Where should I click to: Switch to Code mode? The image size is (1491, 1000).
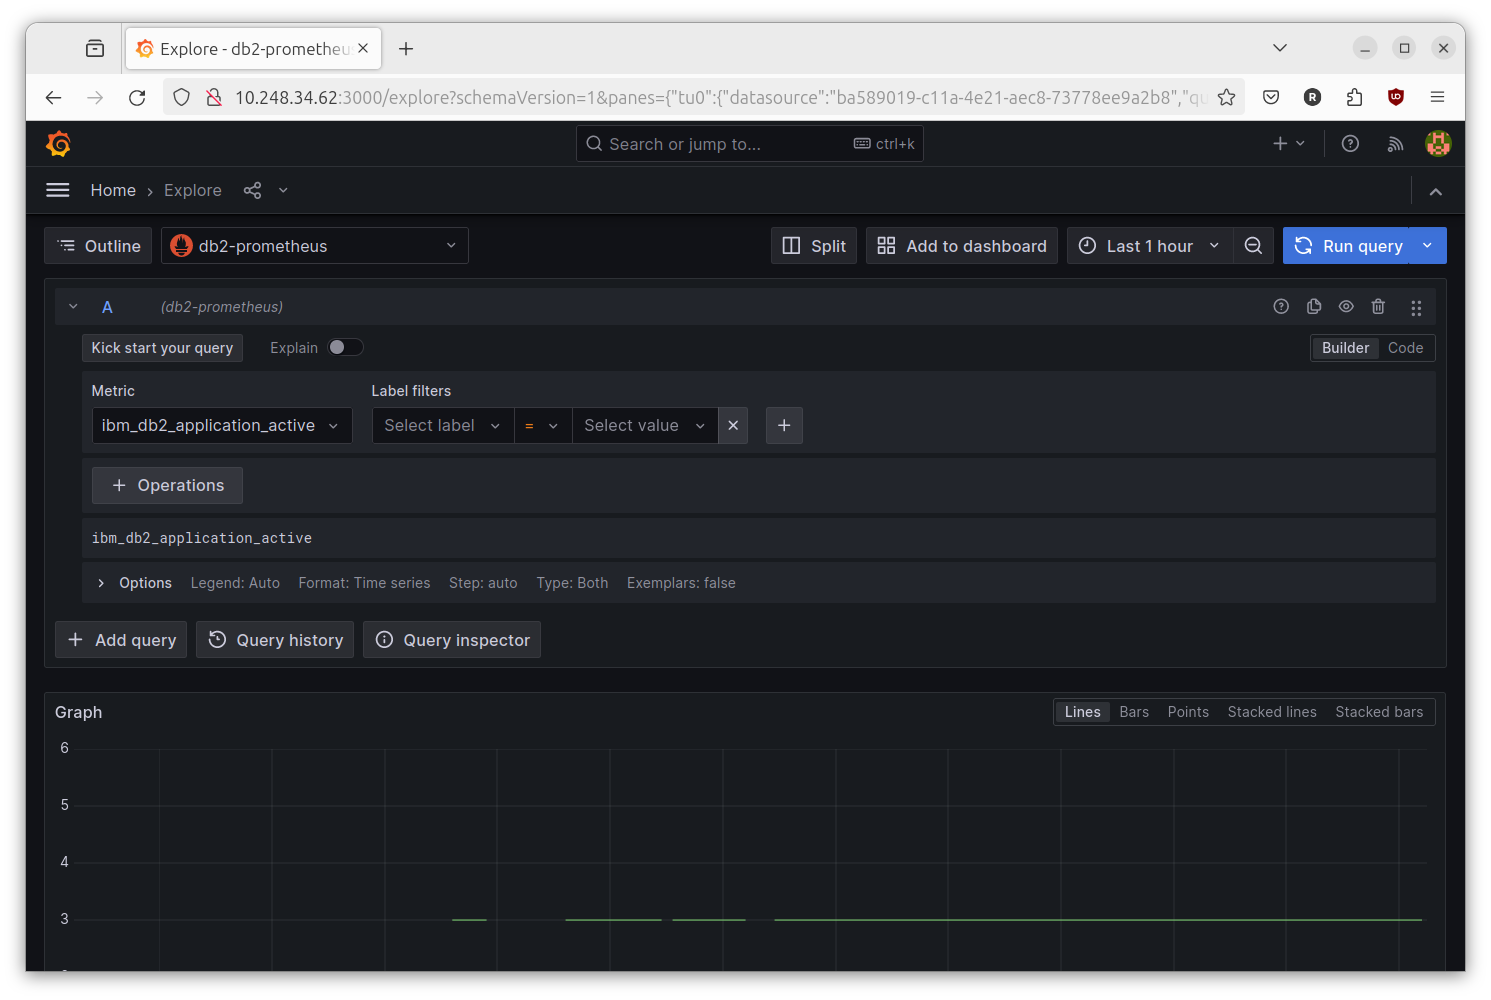(x=1405, y=348)
